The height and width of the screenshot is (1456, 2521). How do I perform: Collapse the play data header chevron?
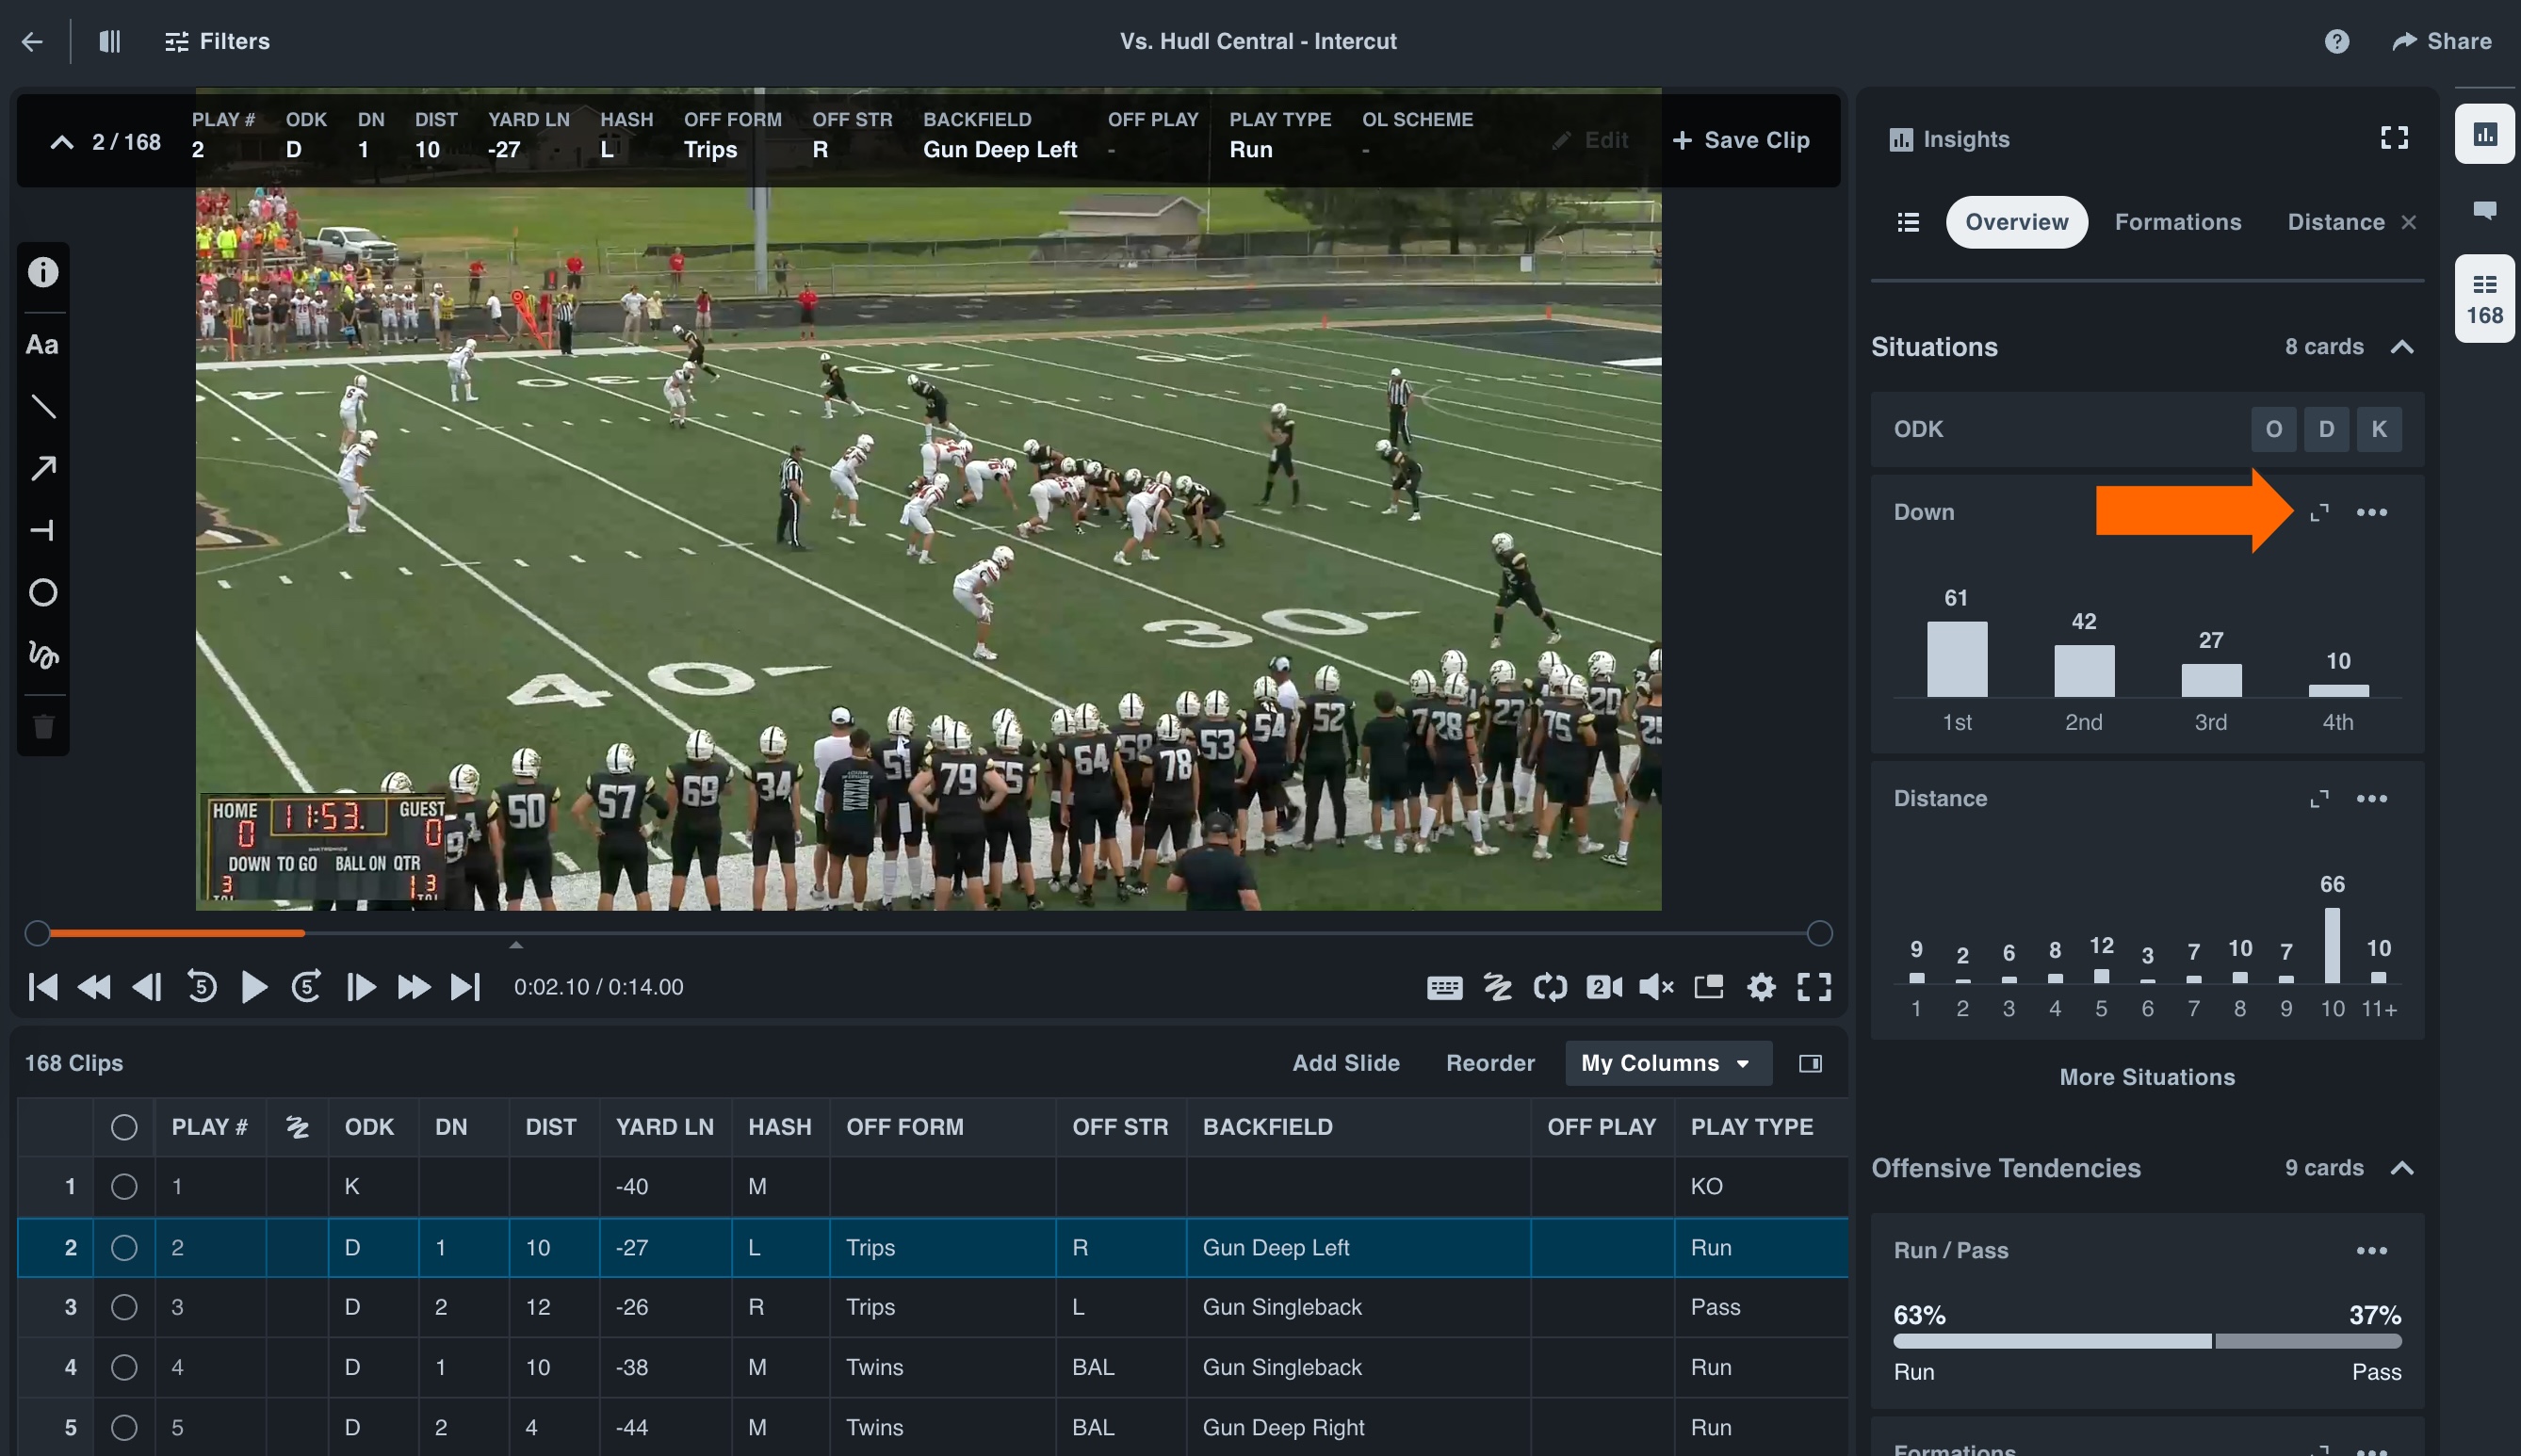(62, 142)
